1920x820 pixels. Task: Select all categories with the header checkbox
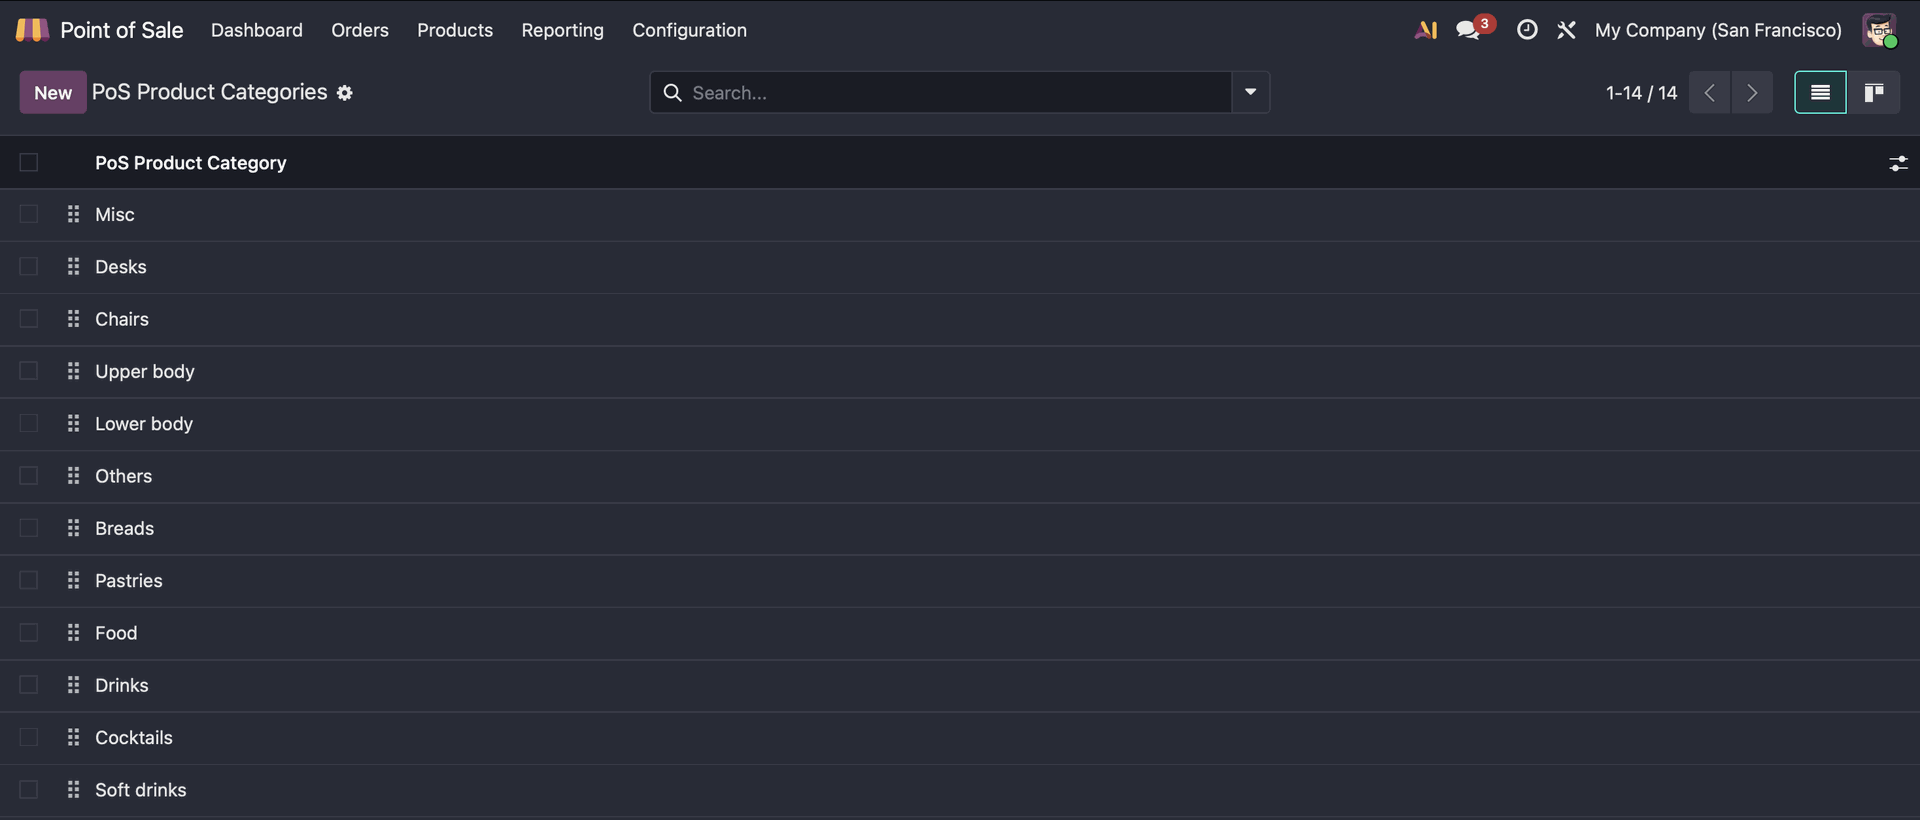[x=29, y=163]
